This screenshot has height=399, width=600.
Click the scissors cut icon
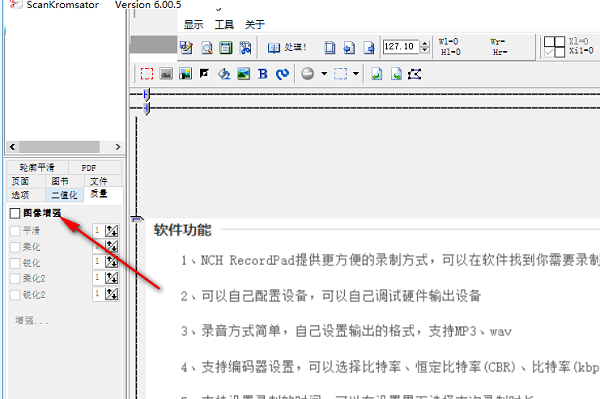245,47
